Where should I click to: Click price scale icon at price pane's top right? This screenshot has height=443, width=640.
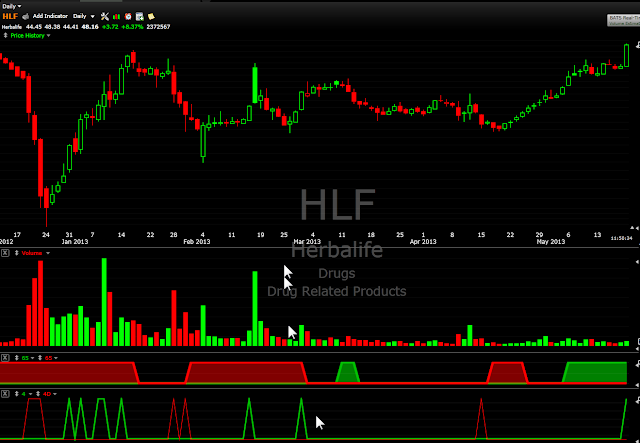pyautogui.click(x=638, y=45)
